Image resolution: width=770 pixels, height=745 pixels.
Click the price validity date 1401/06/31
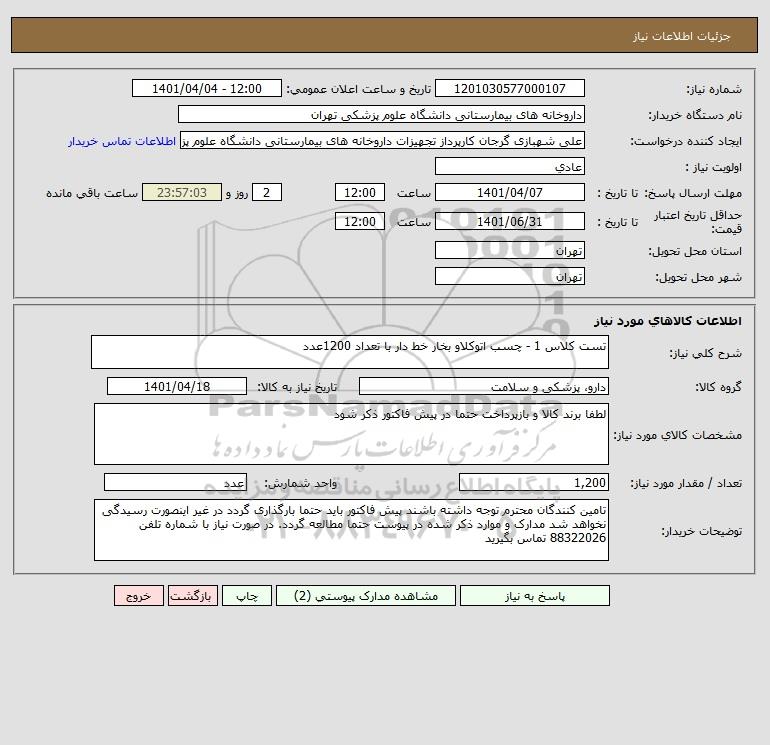[x=510, y=221]
